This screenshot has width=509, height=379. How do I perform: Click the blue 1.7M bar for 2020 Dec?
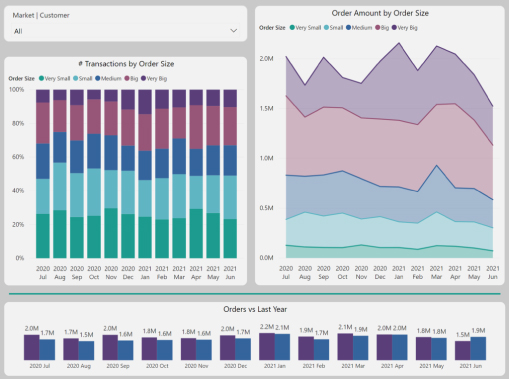pos(243,349)
